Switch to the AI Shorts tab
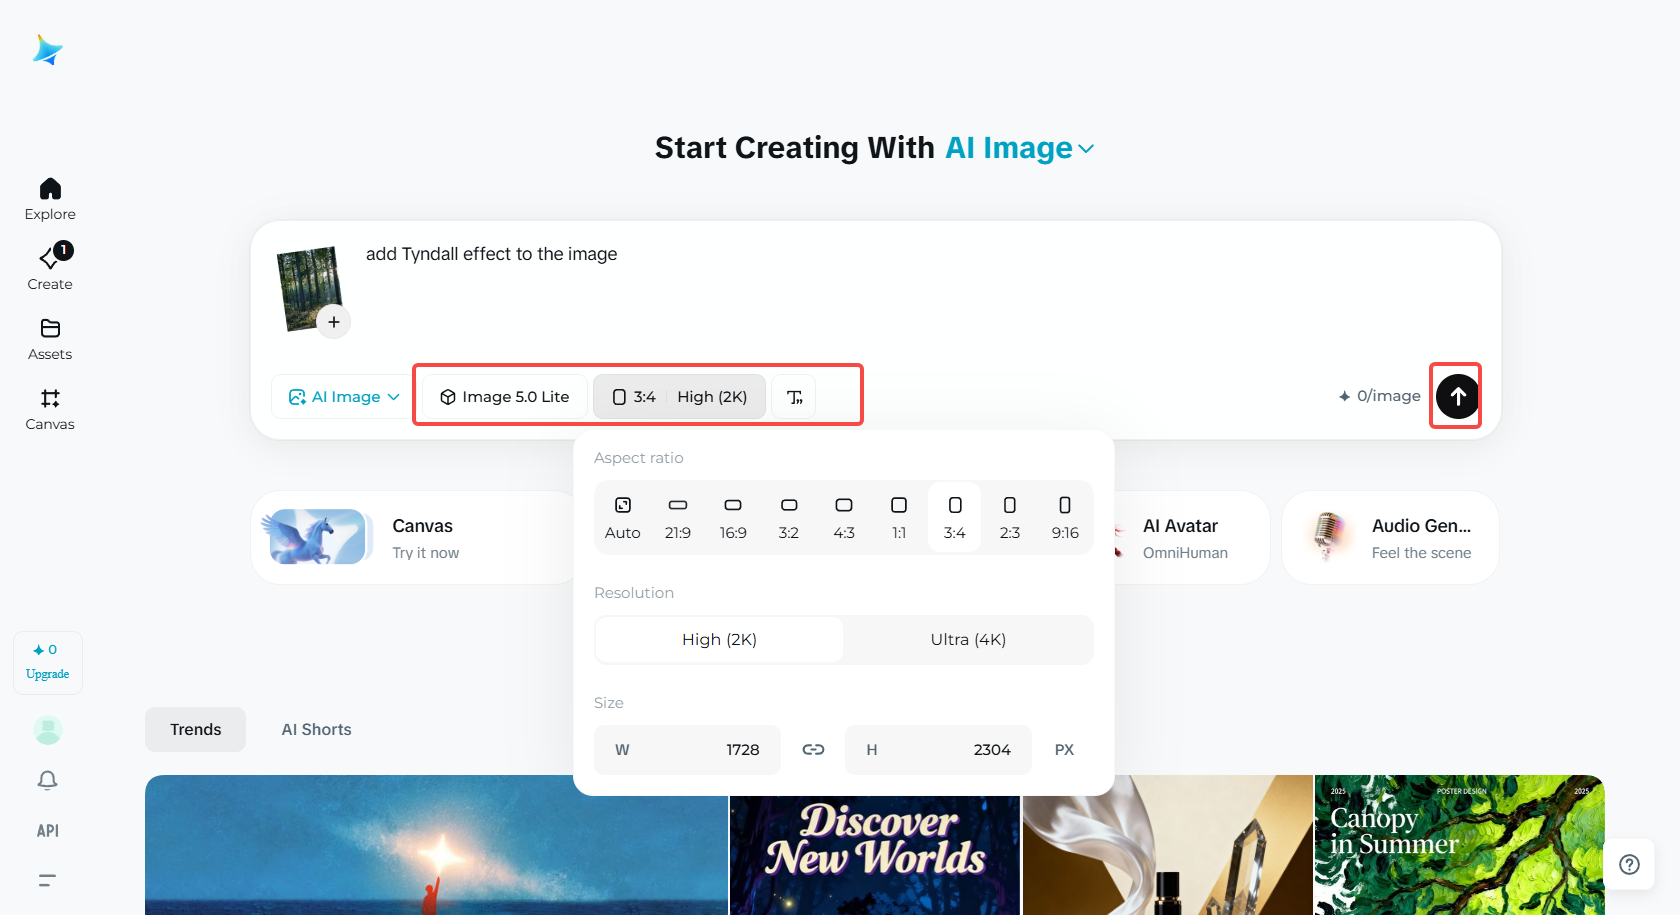This screenshot has width=1680, height=915. click(316, 730)
